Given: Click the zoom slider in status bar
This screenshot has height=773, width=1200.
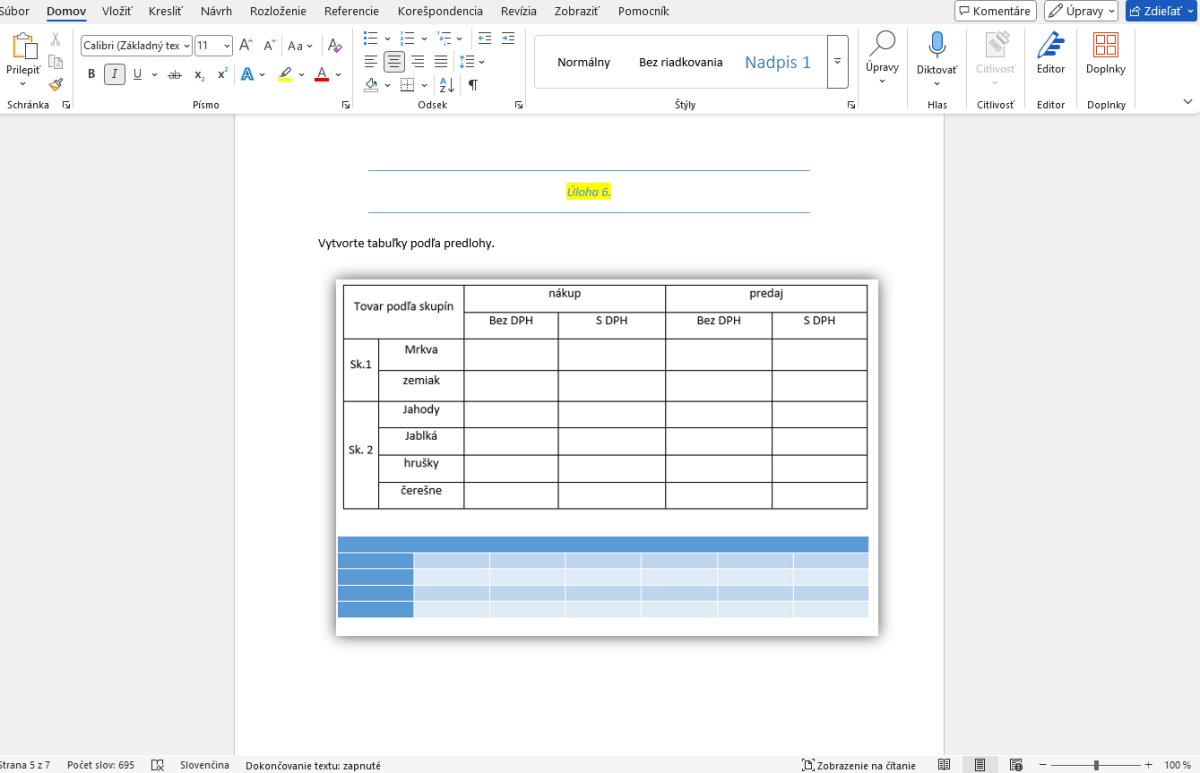Looking at the screenshot, I should 1096,765.
